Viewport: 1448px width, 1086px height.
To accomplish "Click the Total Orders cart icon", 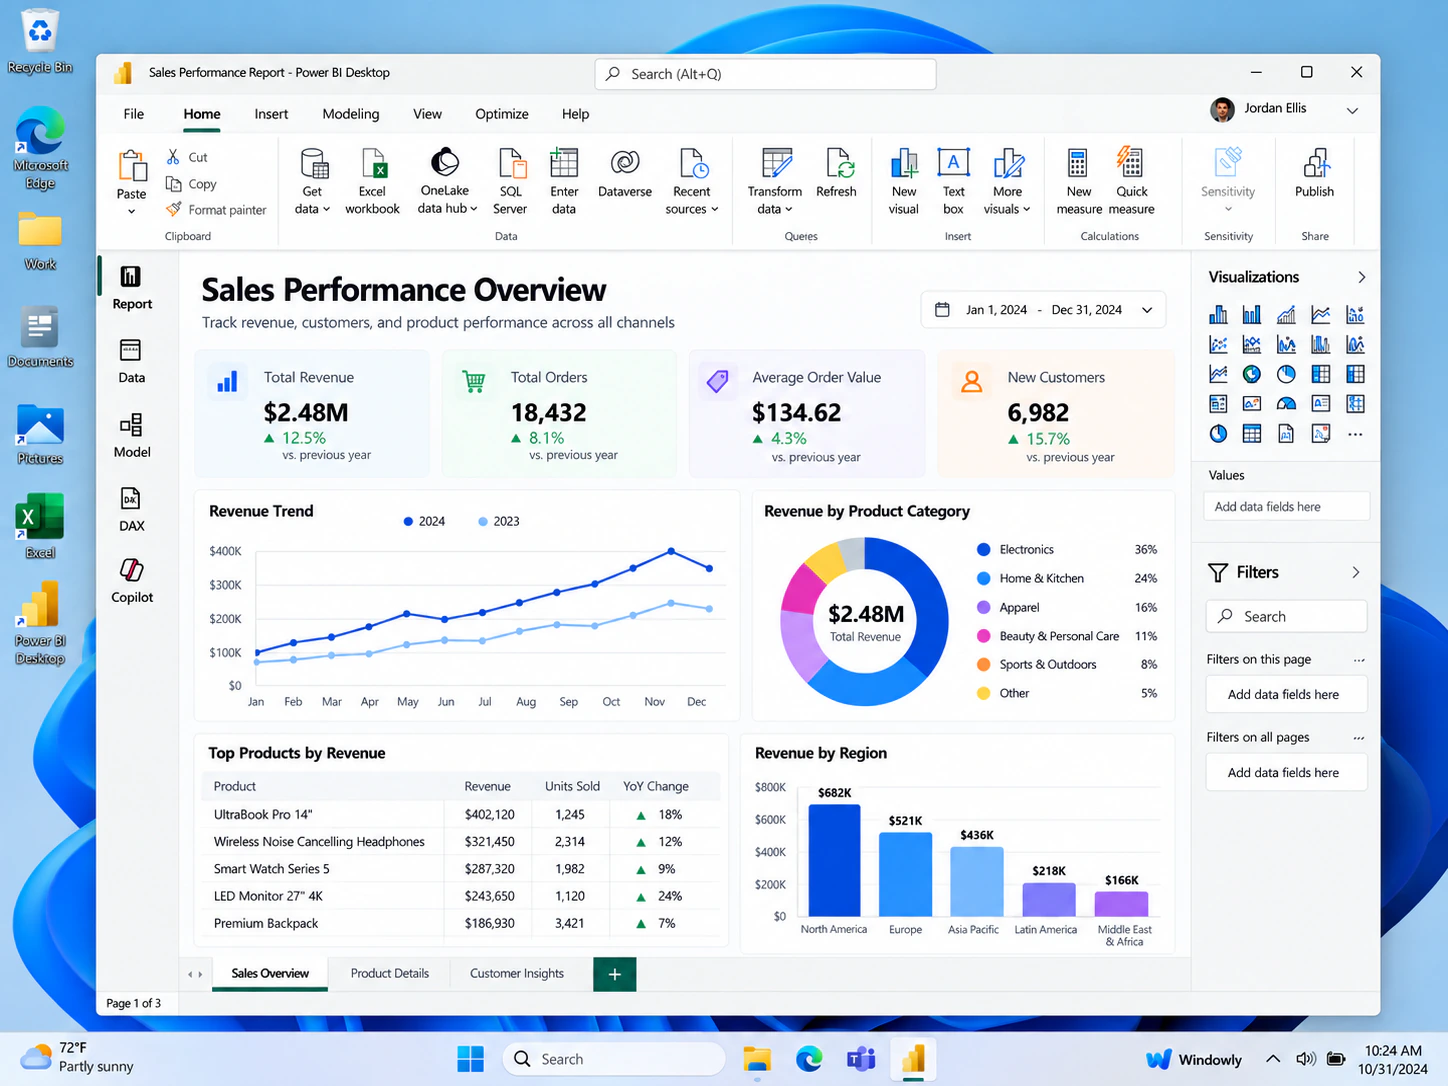I will click(x=474, y=381).
